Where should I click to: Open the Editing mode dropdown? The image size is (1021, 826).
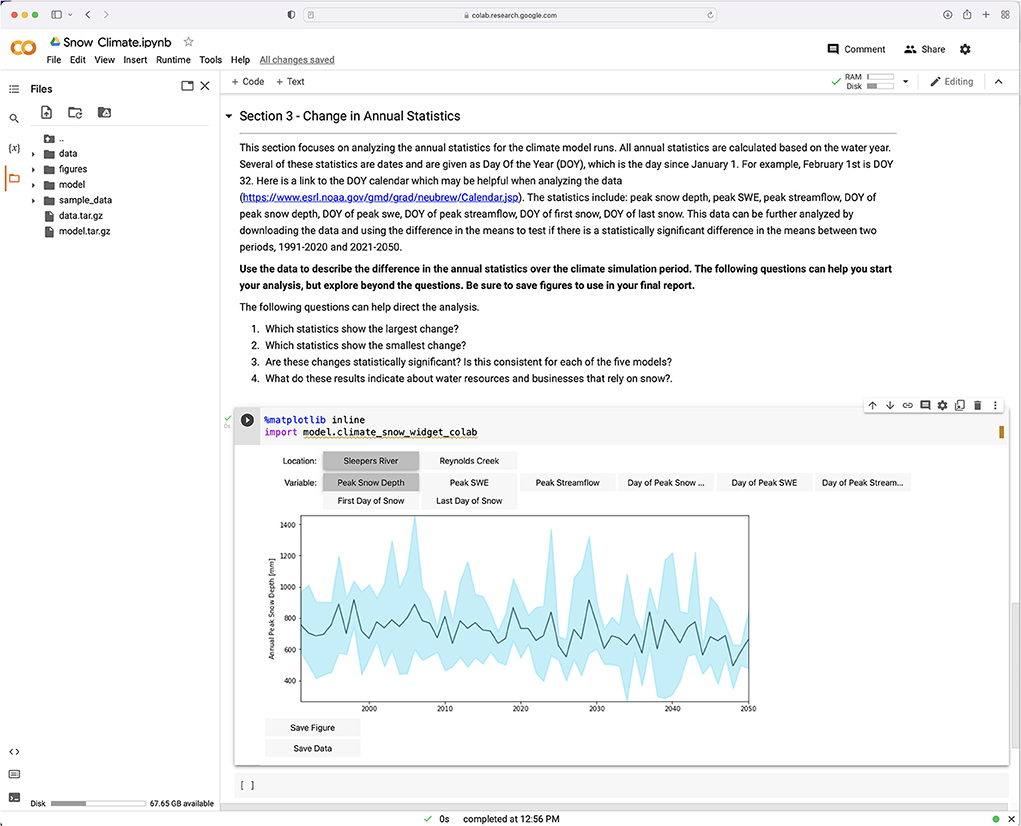coord(951,81)
